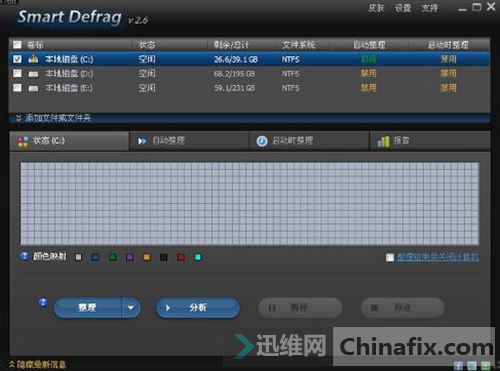Click the white color map swatch
The height and width of the screenshot is (371, 500).
78,257
